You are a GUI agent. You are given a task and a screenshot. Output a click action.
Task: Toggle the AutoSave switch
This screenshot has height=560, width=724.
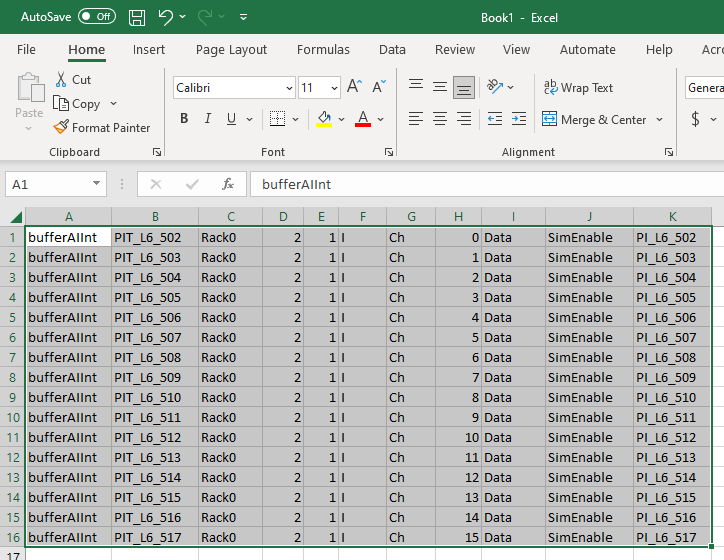coord(96,17)
